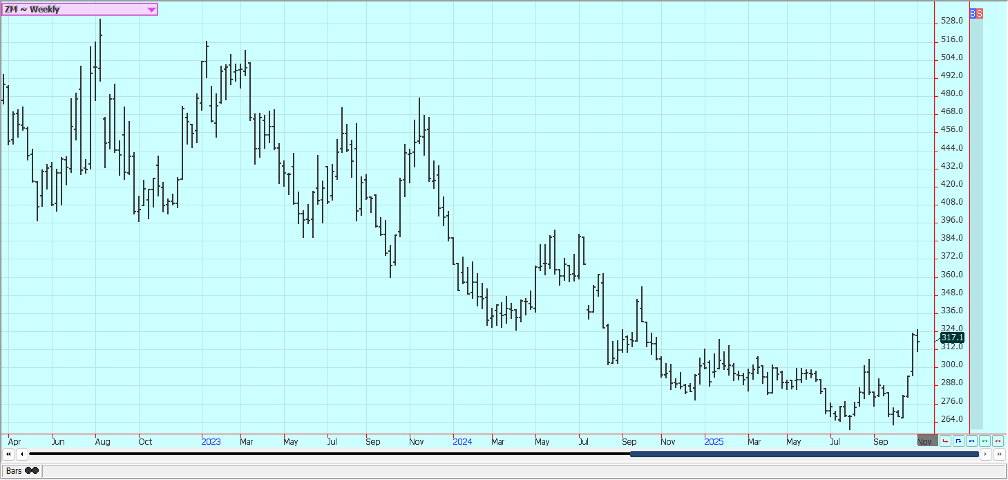Click the rightmost red dash chart icon
The height and width of the screenshot is (480, 1008).
(x=997, y=440)
